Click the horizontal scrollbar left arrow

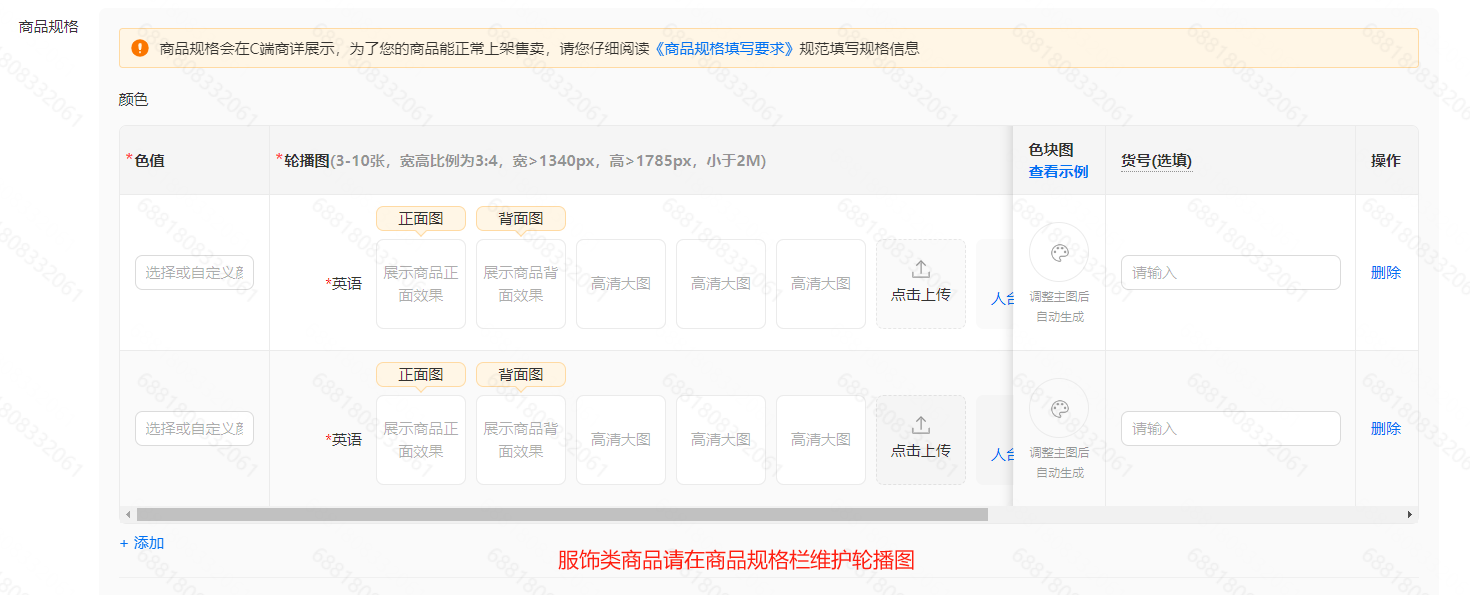(x=127, y=514)
